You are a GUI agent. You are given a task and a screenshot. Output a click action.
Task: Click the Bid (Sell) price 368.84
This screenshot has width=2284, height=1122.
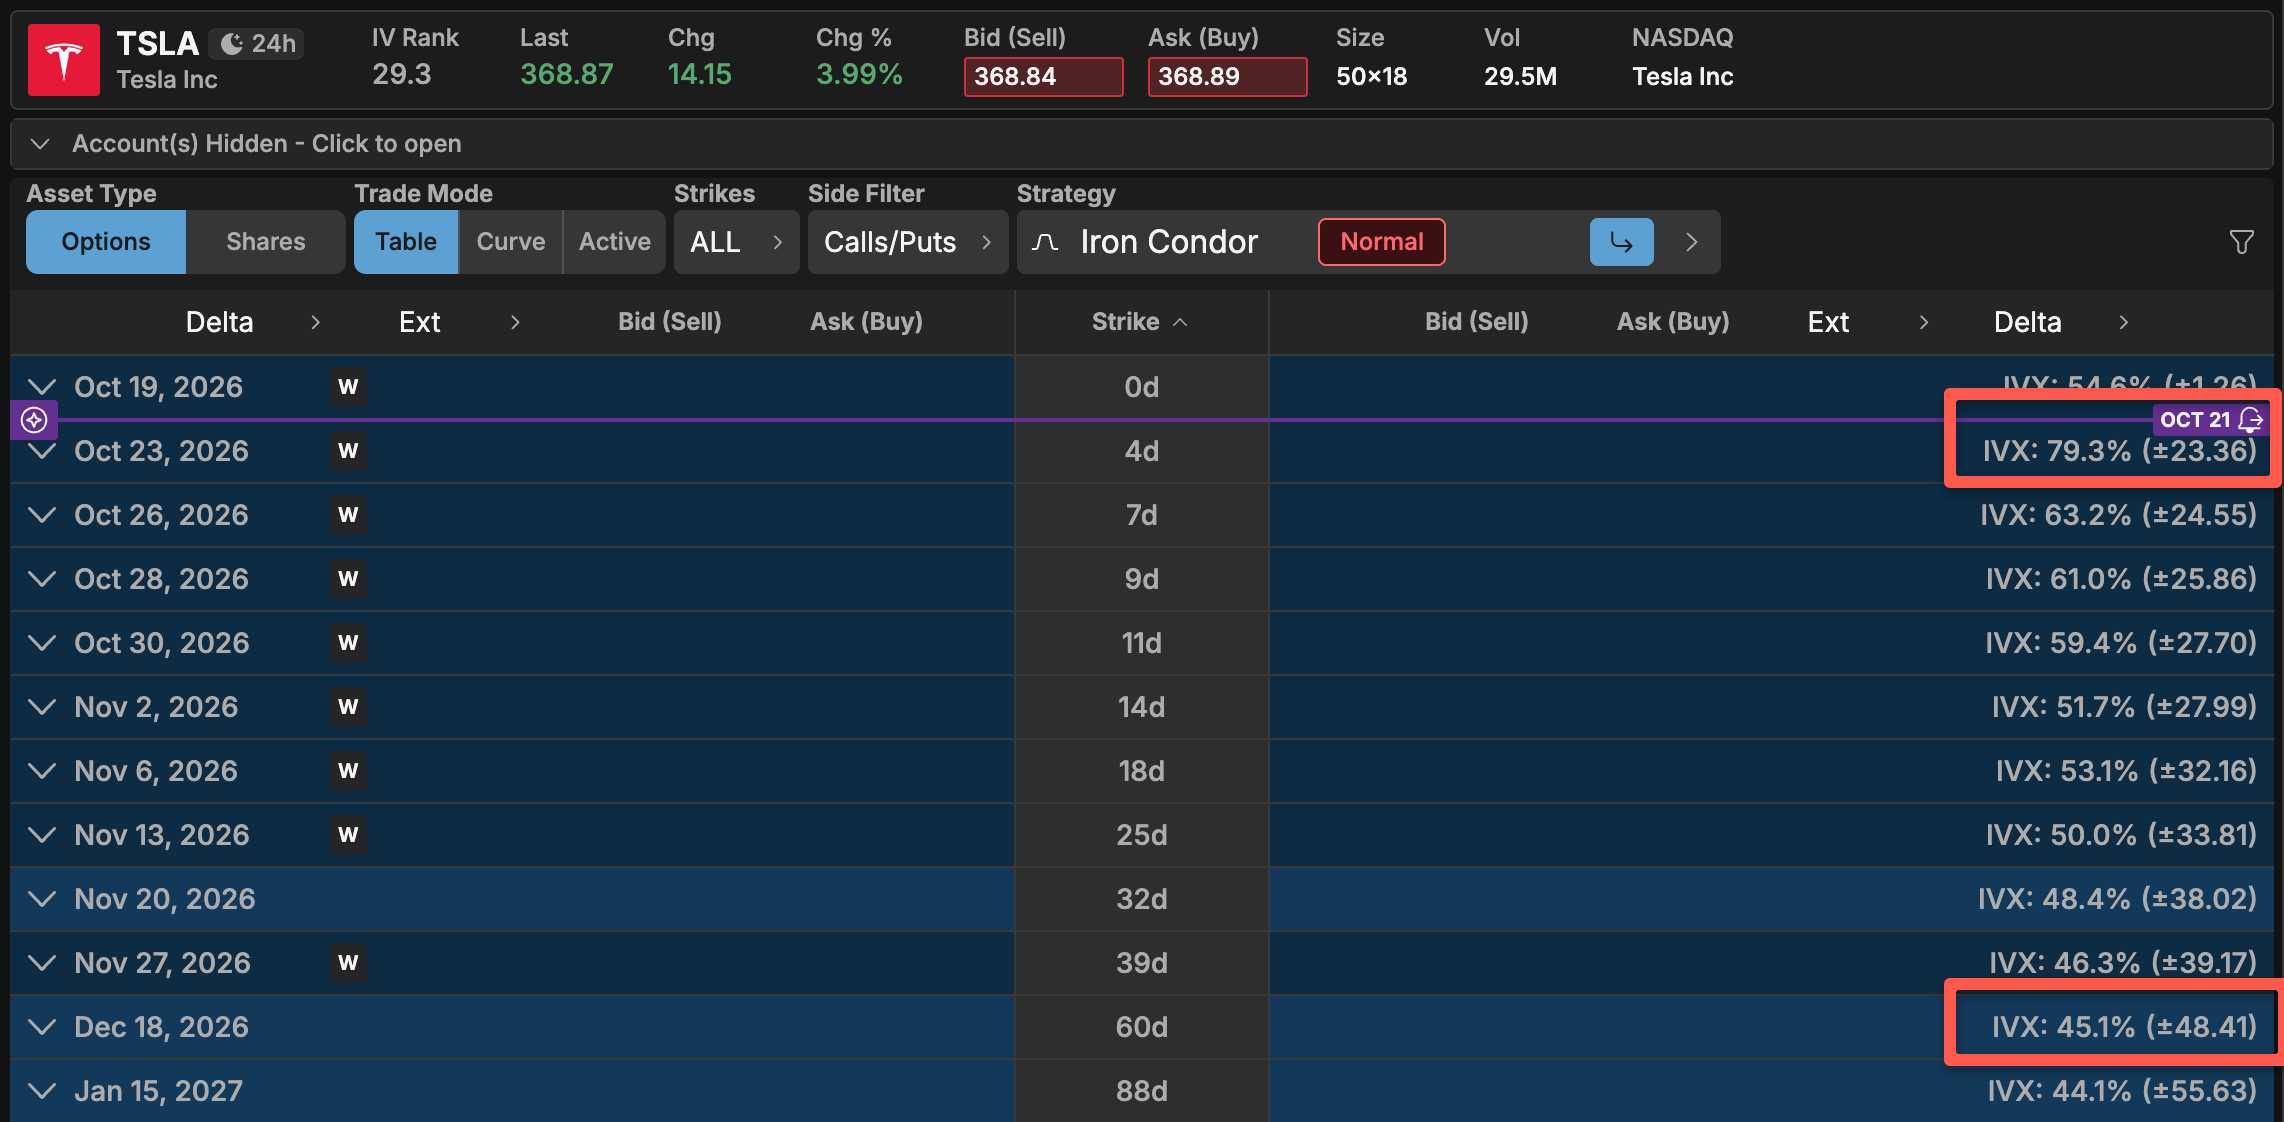tap(1043, 77)
